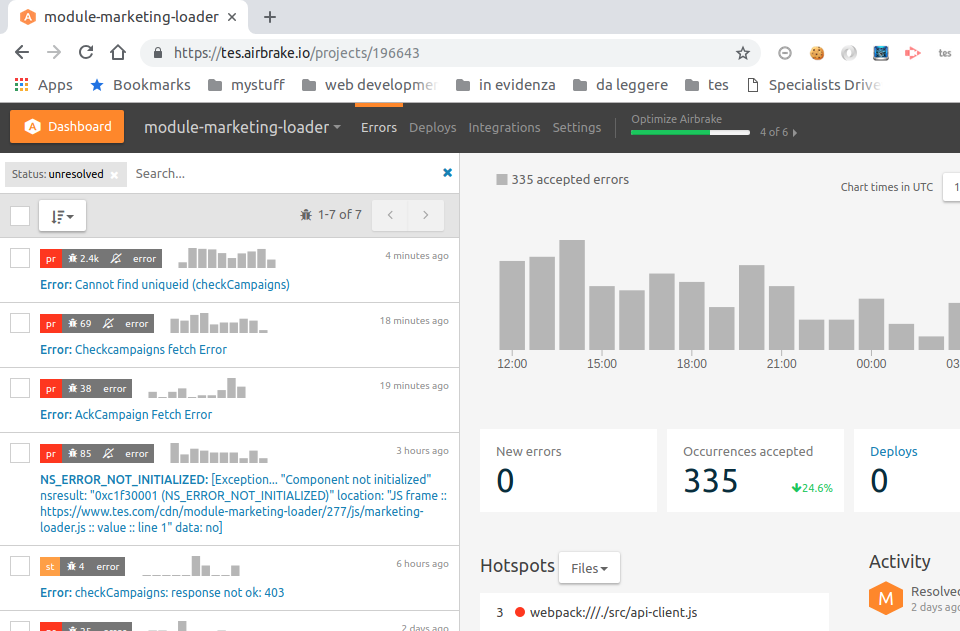Click the Optimize Airbrake progress bar

coord(690,132)
